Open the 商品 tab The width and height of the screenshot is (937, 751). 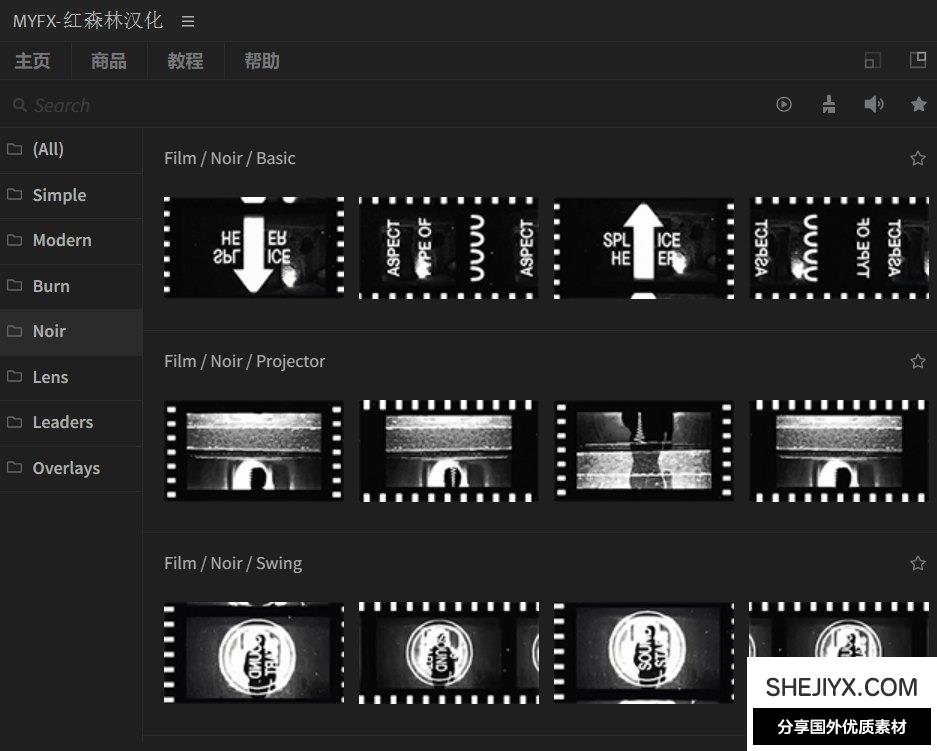[109, 61]
